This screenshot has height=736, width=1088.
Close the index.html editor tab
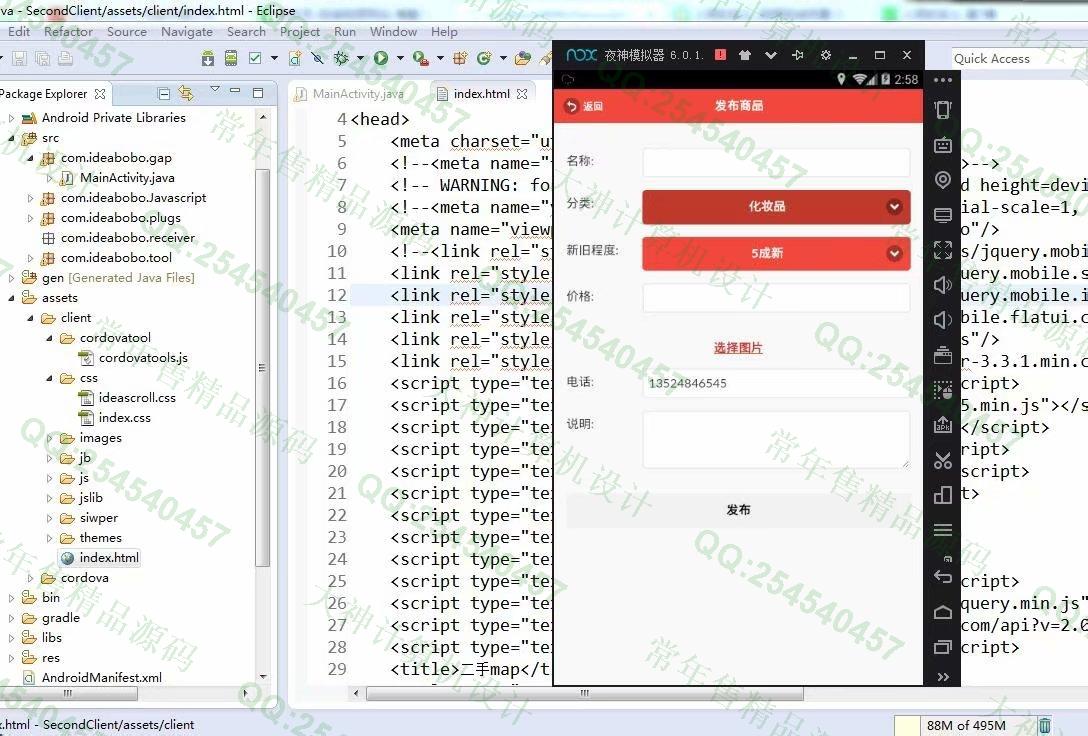pos(522,94)
